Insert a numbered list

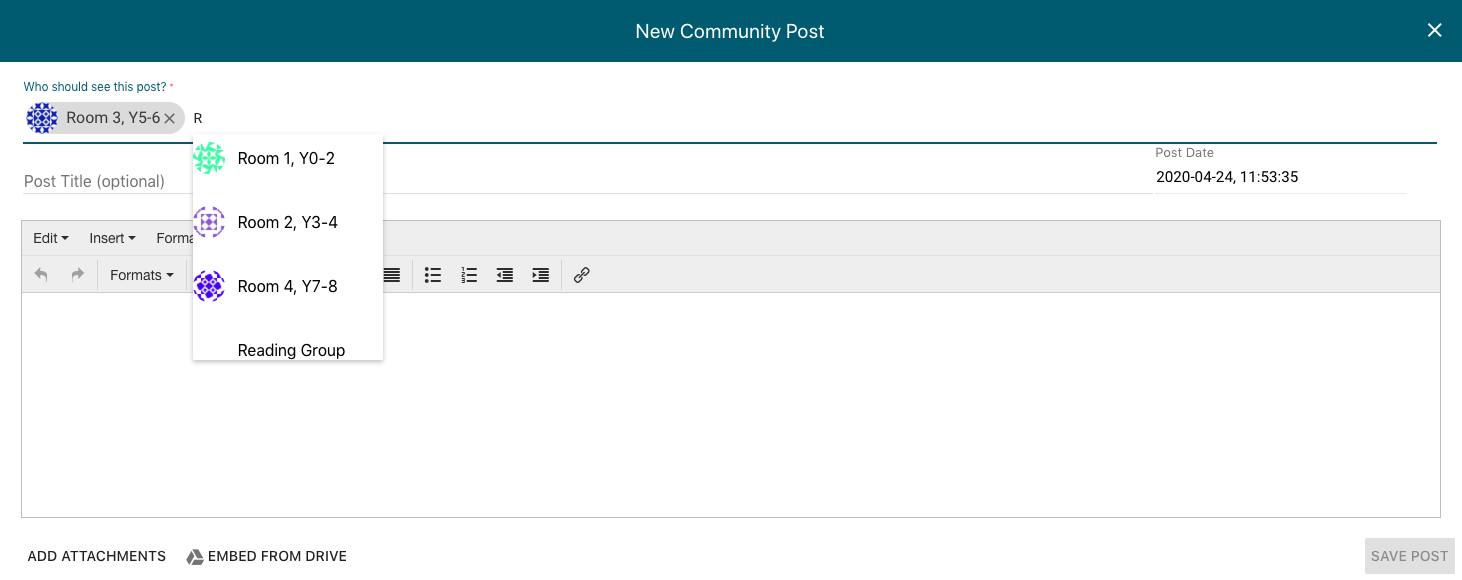tap(469, 275)
